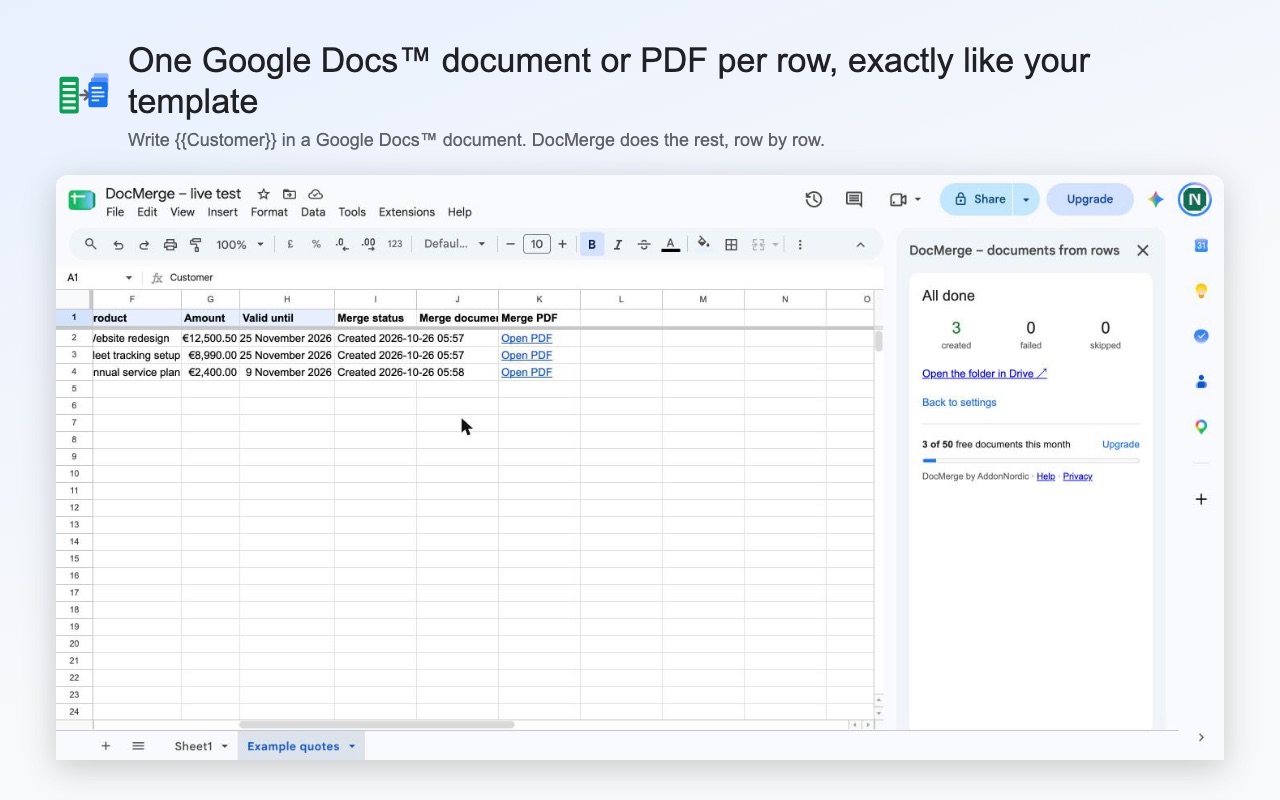Viewport: 1280px width, 800px height.
Task: Toggle strikethrough formatting
Action: pyautogui.click(x=644, y=244)
